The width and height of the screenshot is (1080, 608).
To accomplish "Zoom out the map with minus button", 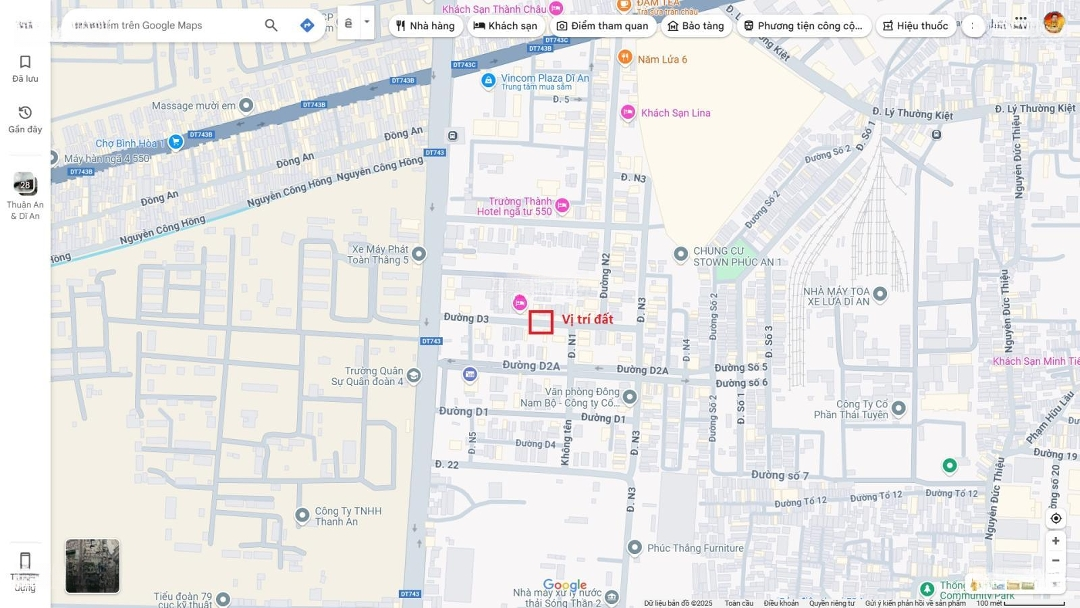I will pyautogui.click(x=1055, y=560).
